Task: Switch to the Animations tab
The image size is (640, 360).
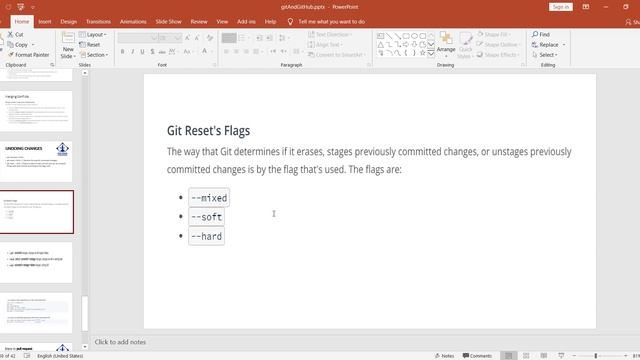Action: coord(133,22)
